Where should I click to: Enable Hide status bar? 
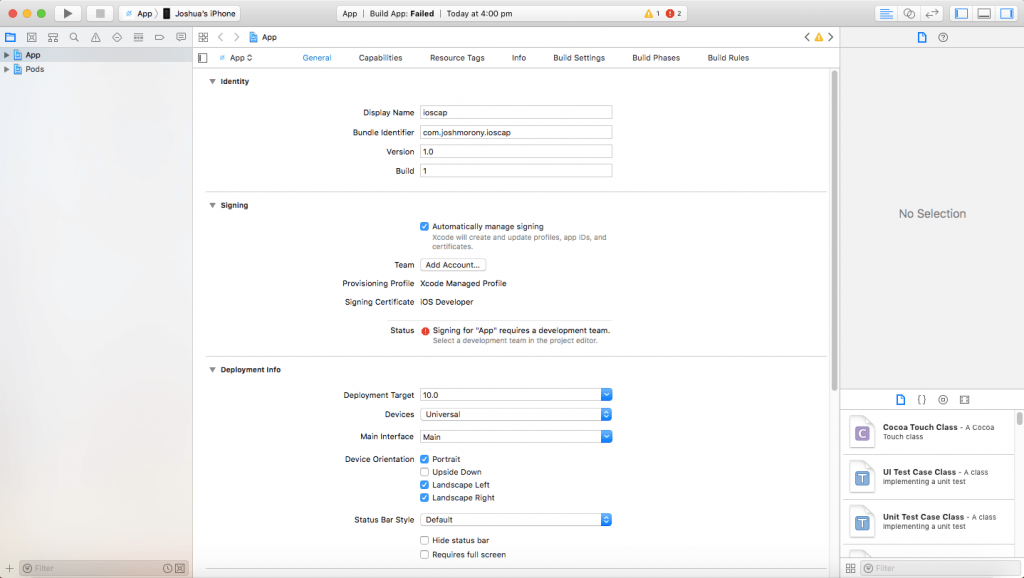pos(424,540)
